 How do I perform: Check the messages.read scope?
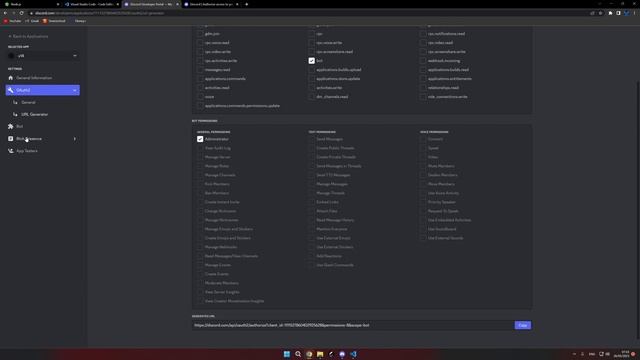click(x=200, y=70)
